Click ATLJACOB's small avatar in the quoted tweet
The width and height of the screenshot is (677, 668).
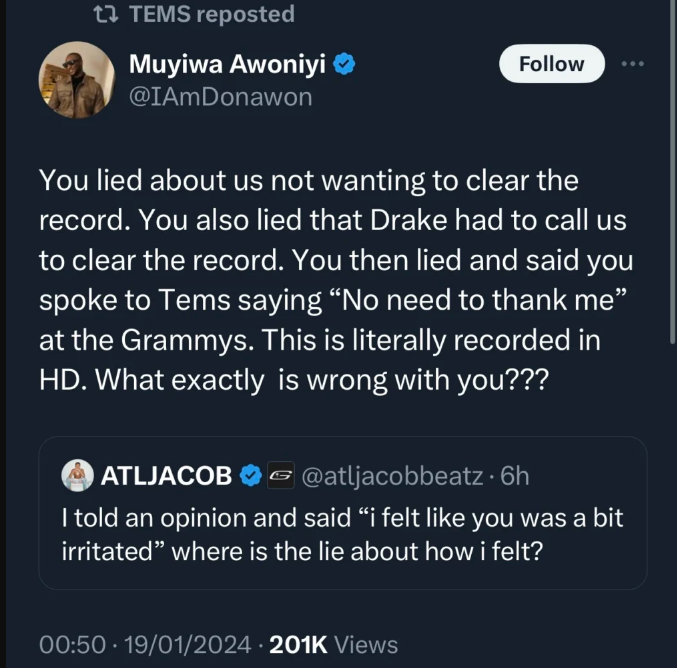pos(77,476)
